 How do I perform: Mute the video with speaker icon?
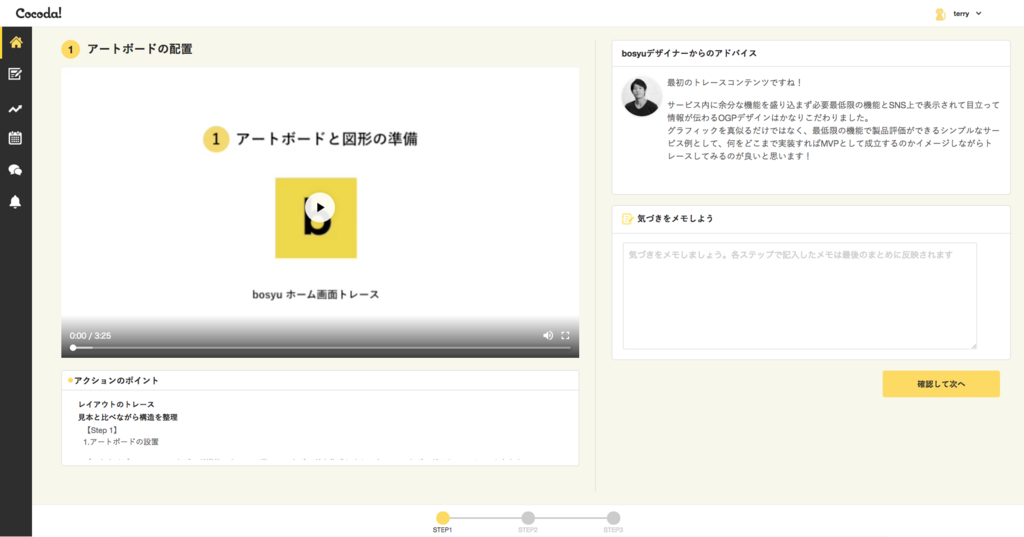548,335
